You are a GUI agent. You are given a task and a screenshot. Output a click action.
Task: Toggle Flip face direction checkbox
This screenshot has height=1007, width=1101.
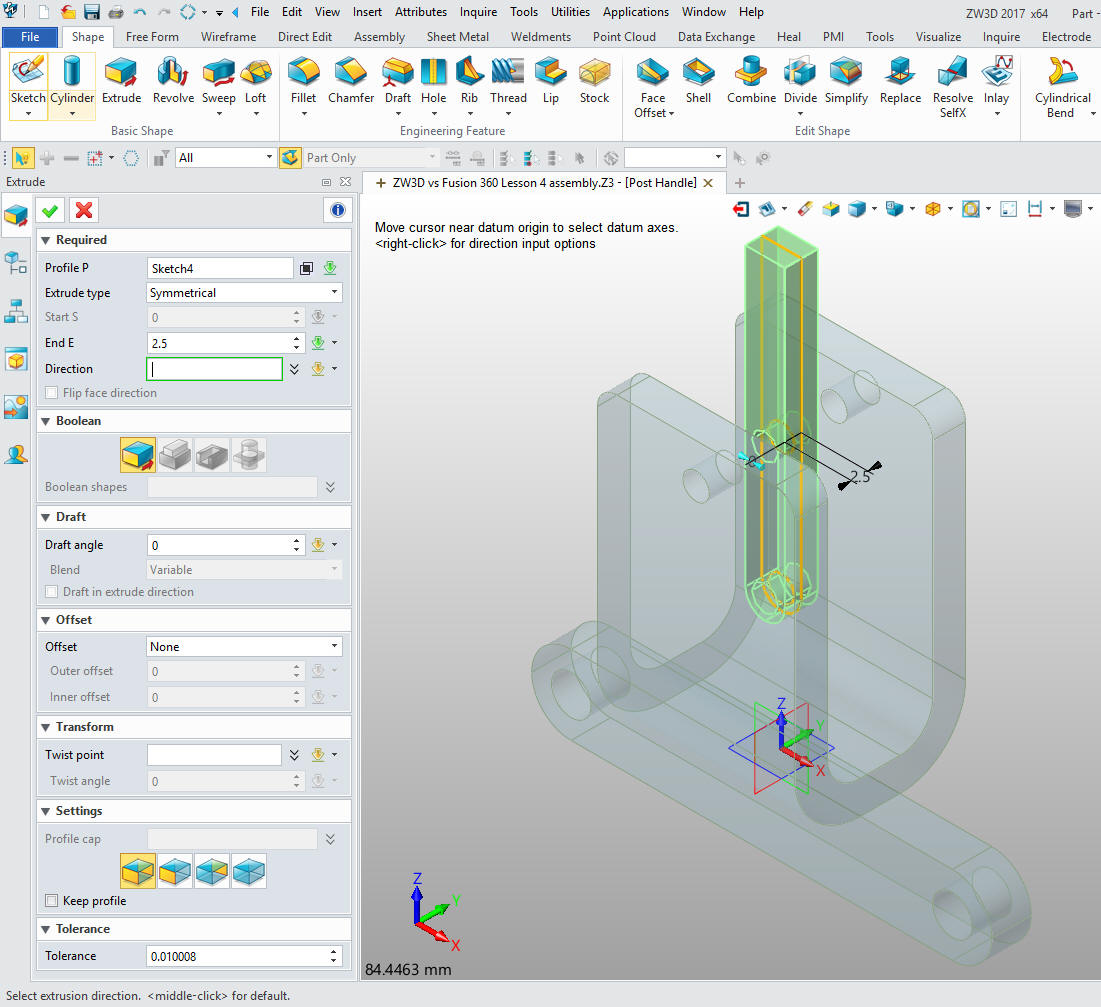point(53,393)
